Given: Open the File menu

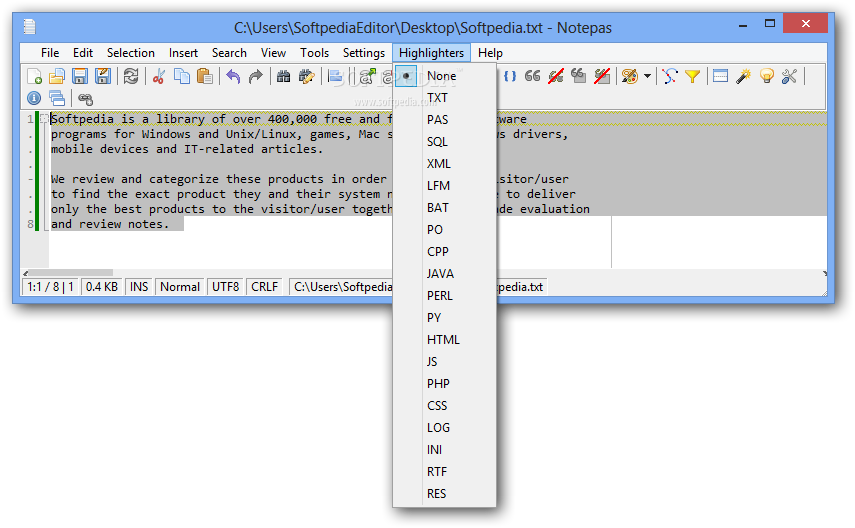Looking at the screenshot, I should [50, 53].
